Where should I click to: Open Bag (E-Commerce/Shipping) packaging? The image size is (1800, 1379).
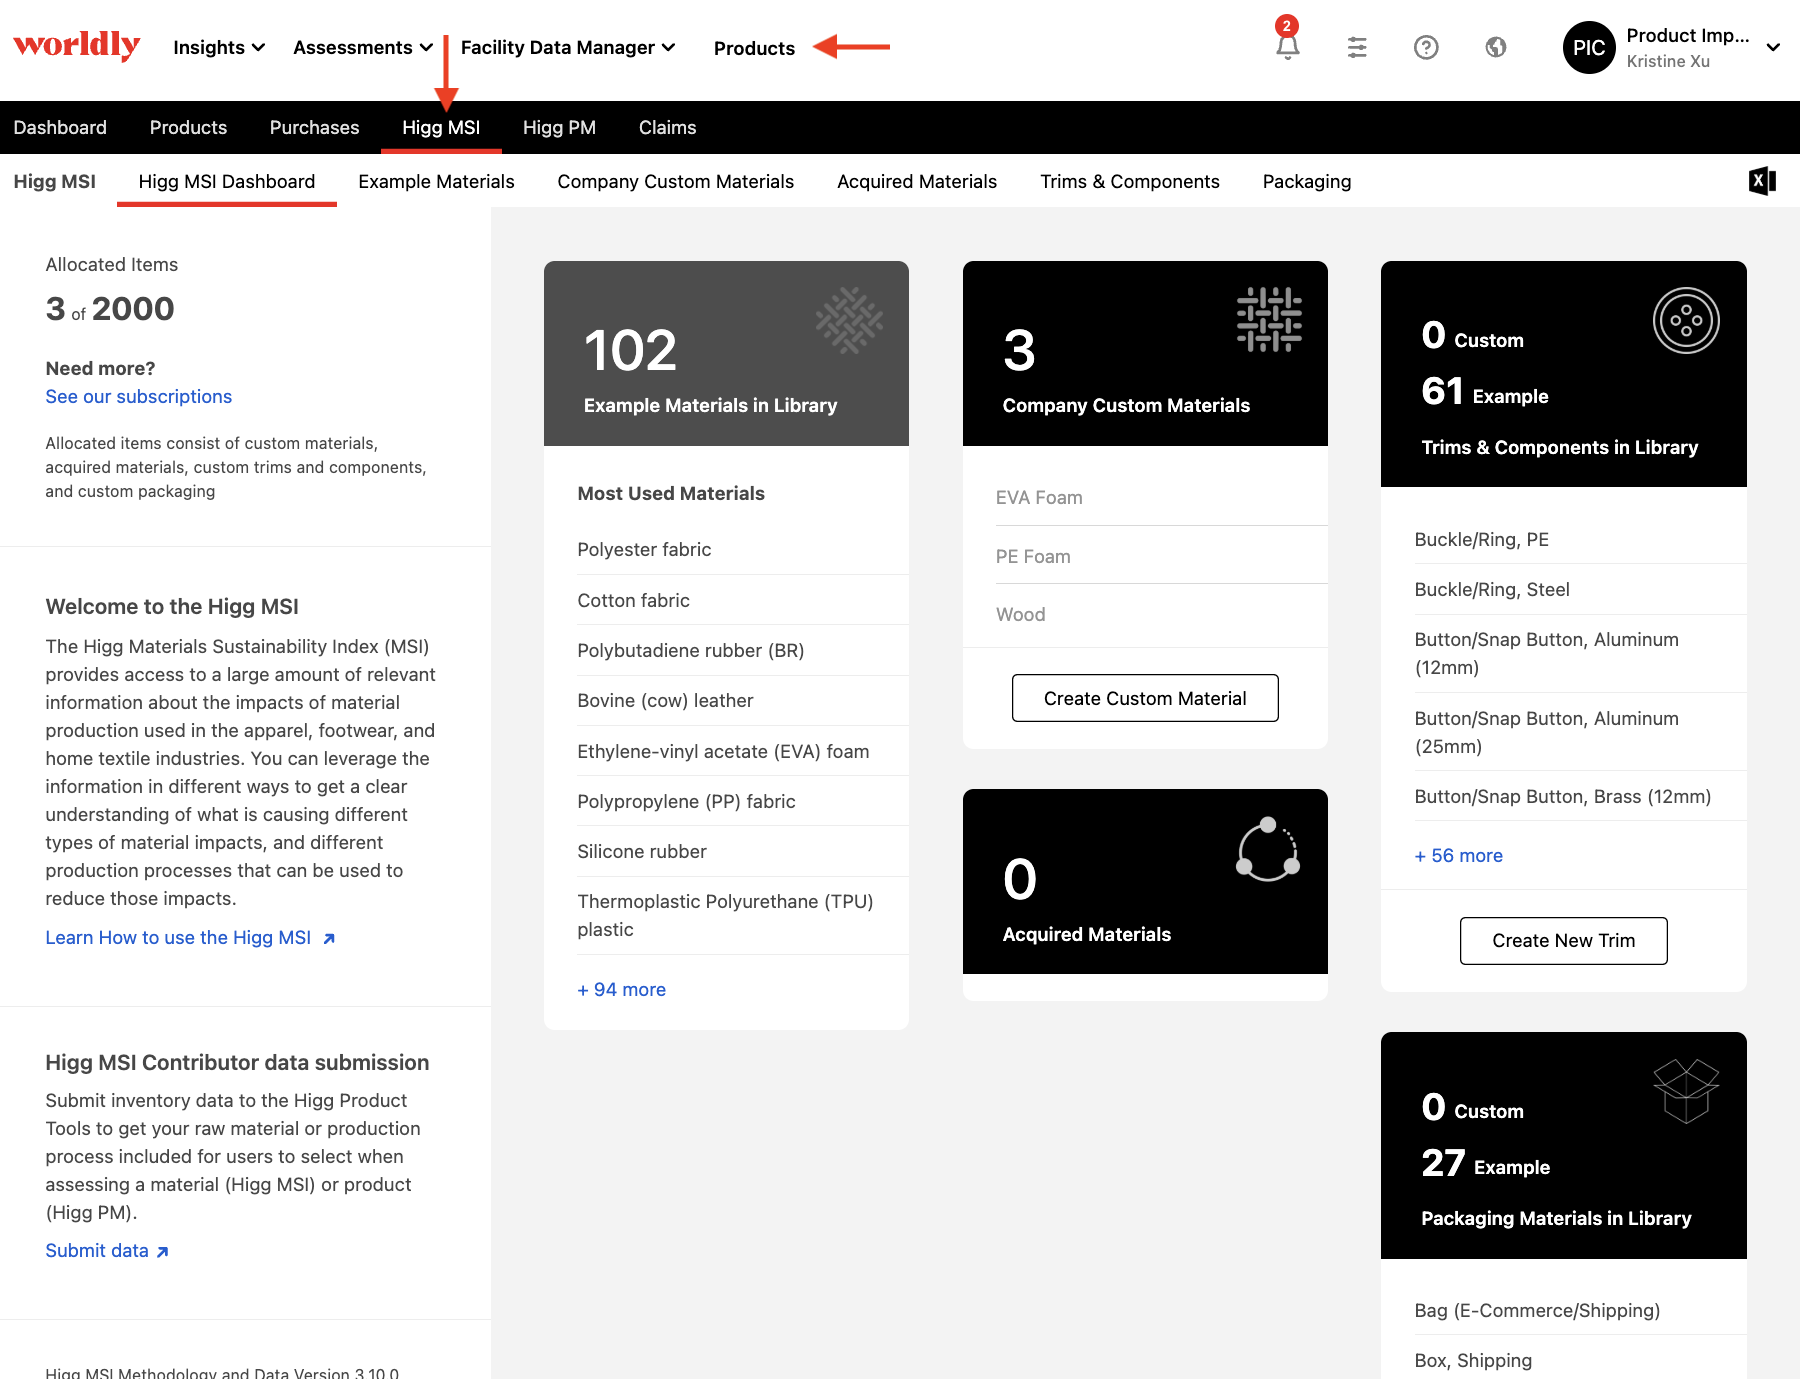point(1580,1310)
